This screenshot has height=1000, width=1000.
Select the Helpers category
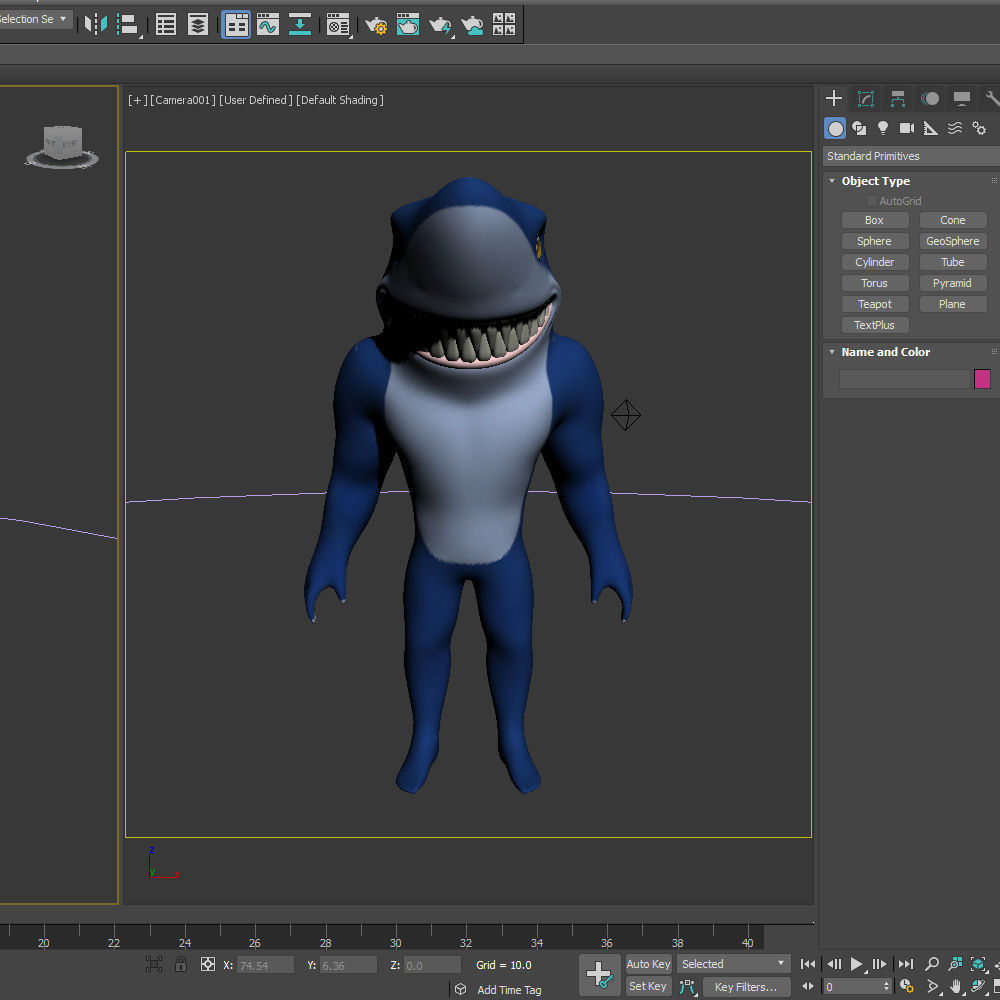pyautogui.click(x=930, y=128)
